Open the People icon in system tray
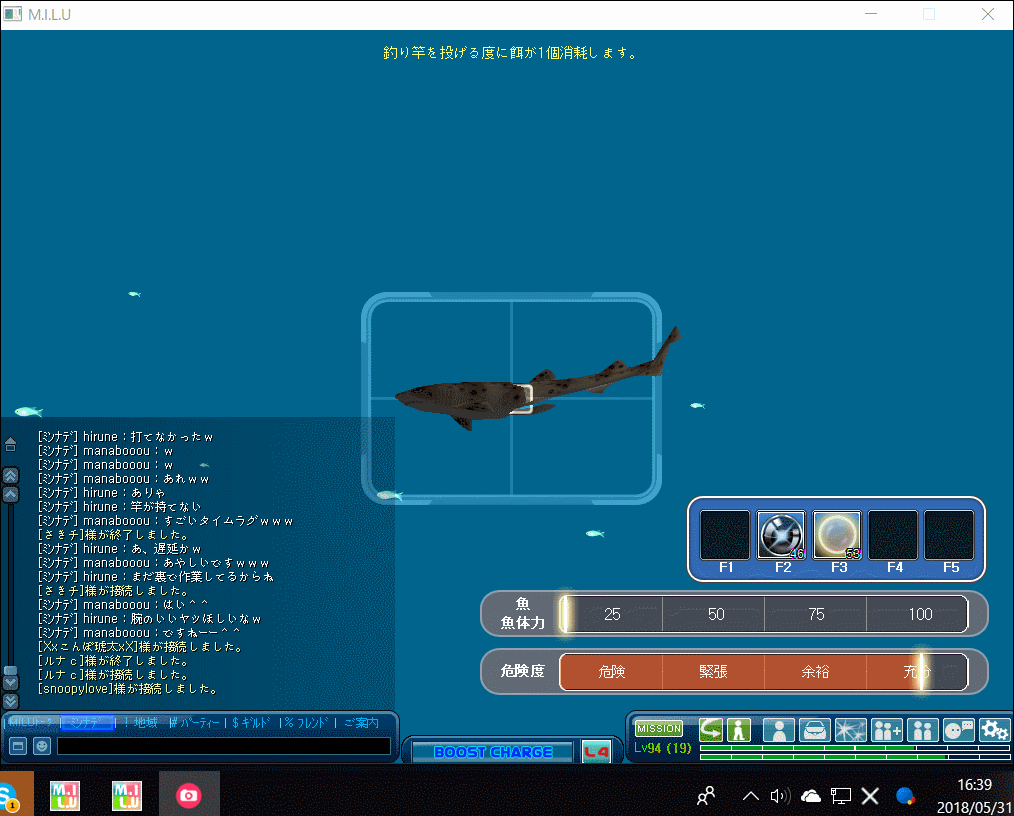1014x816 pixels. [706, 796]
